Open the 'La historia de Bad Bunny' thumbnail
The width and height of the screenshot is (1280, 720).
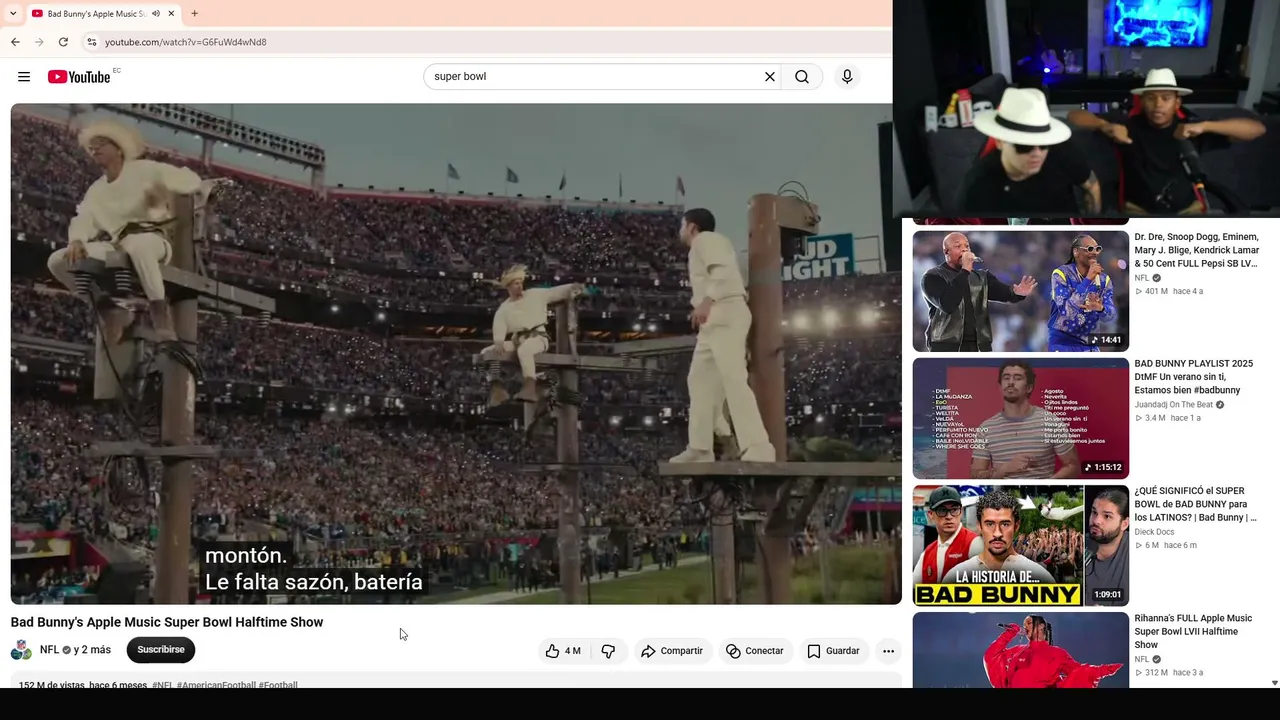click(1021, 545)
